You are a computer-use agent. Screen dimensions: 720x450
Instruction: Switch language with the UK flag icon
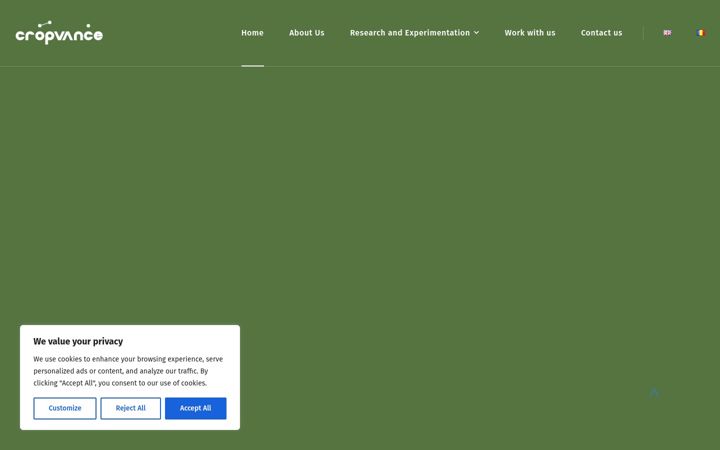tap(667, 33)
